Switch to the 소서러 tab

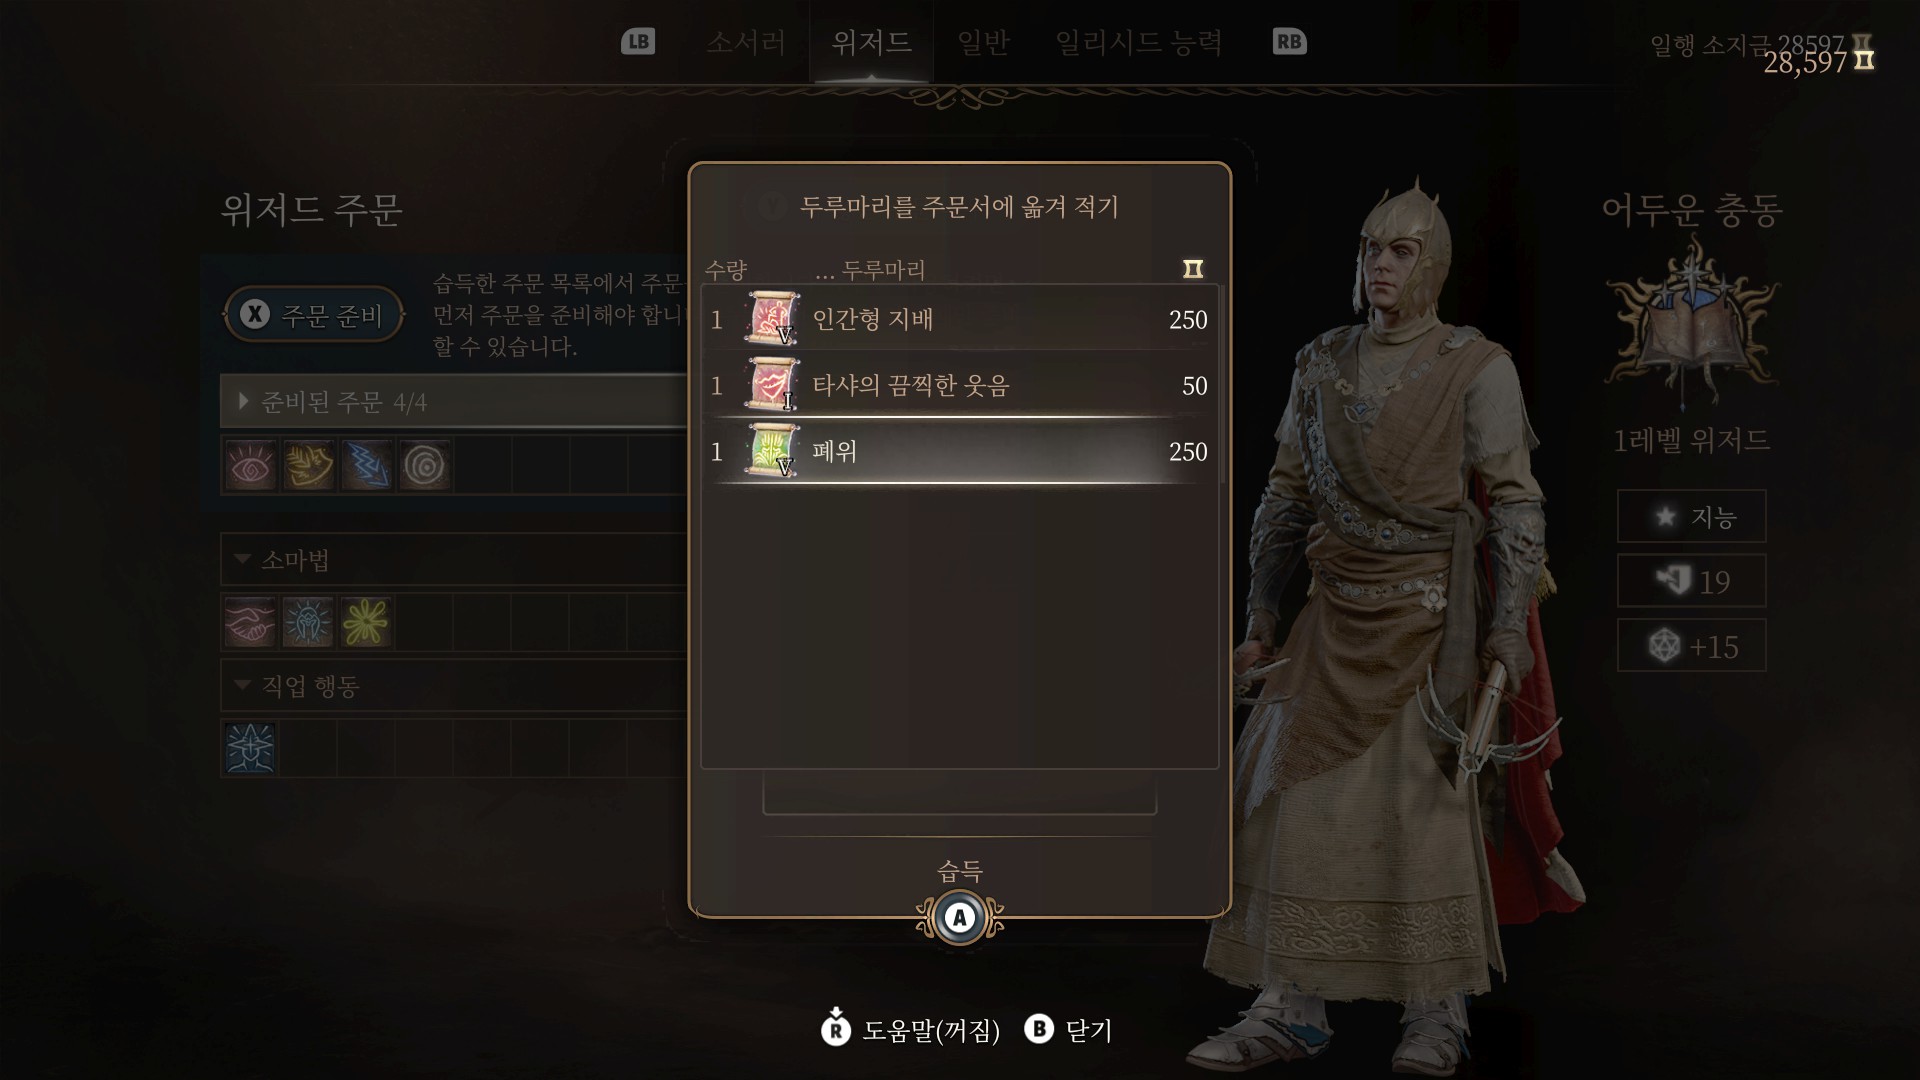point(746,42)
